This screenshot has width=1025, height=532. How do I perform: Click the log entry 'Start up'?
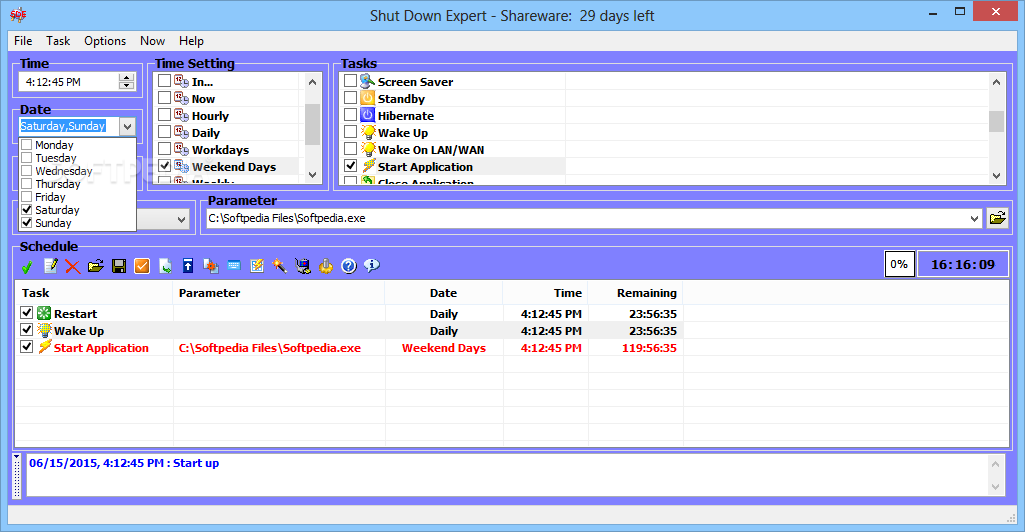point(124,463)
